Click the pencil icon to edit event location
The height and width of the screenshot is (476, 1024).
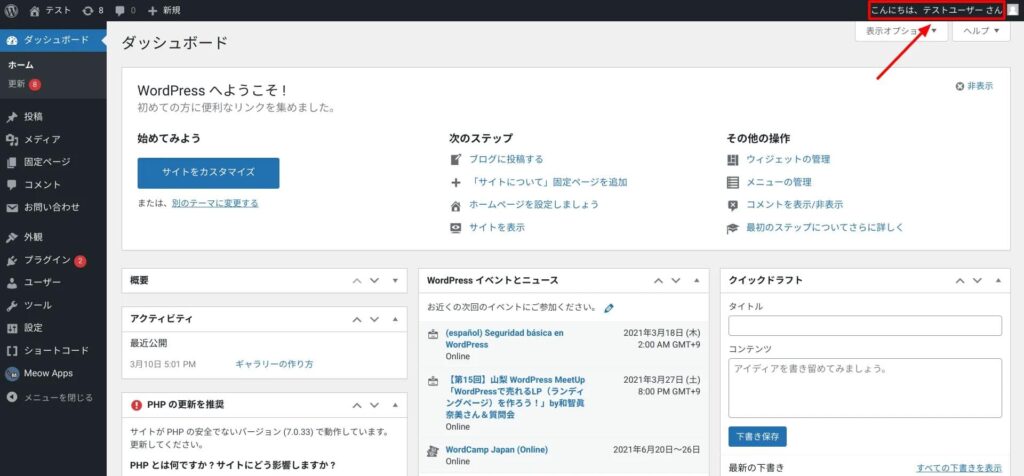click(x=609, y=308)
